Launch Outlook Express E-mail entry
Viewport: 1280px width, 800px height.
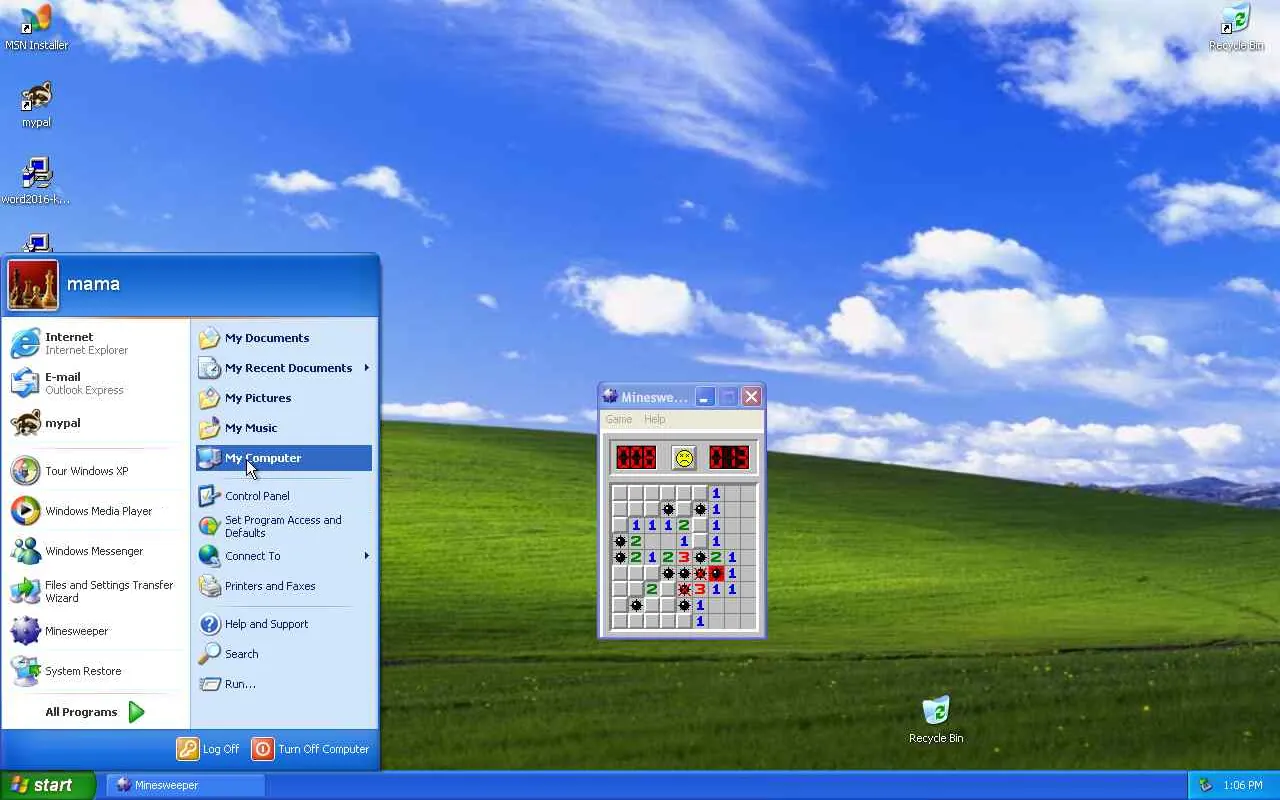(x=97, y=383)
